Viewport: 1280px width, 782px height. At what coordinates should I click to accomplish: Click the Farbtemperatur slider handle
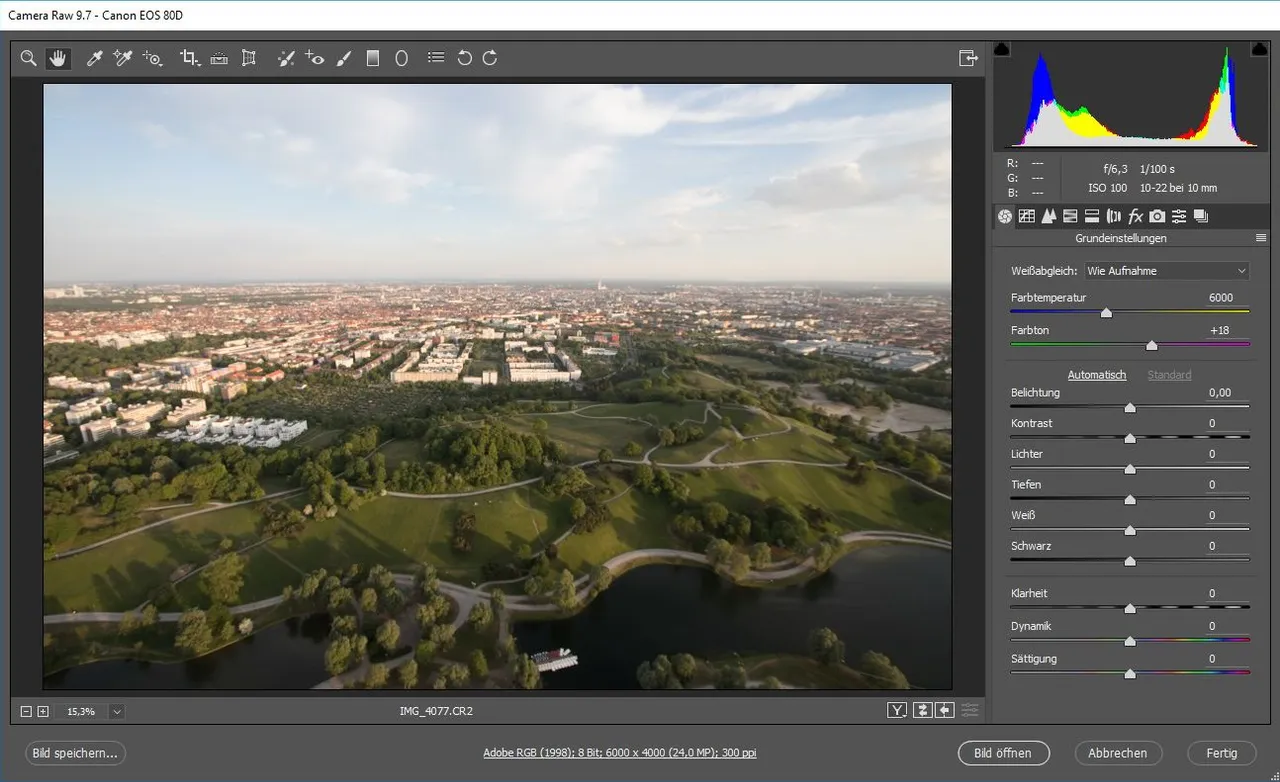[x=1106, y=313]
